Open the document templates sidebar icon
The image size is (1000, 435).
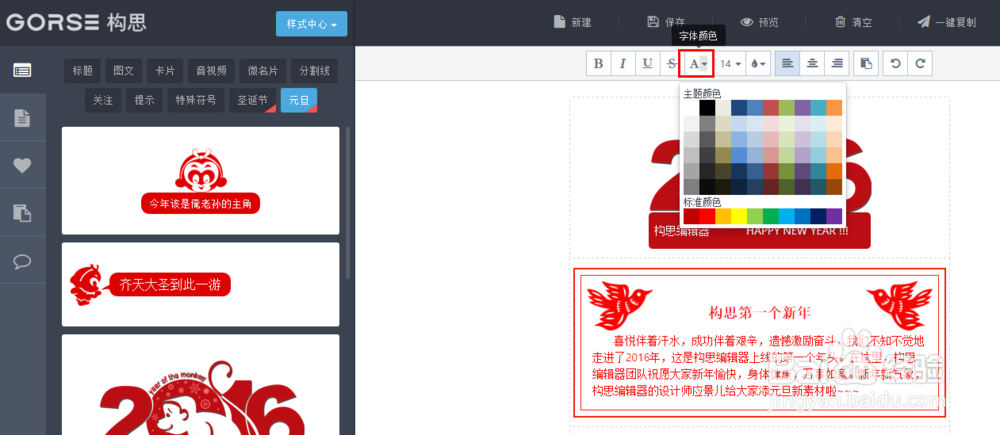[x=22, y=117]
